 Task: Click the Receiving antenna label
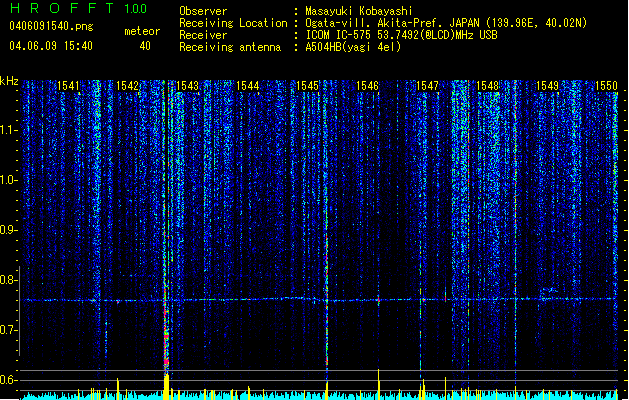(x=230, y=47)
